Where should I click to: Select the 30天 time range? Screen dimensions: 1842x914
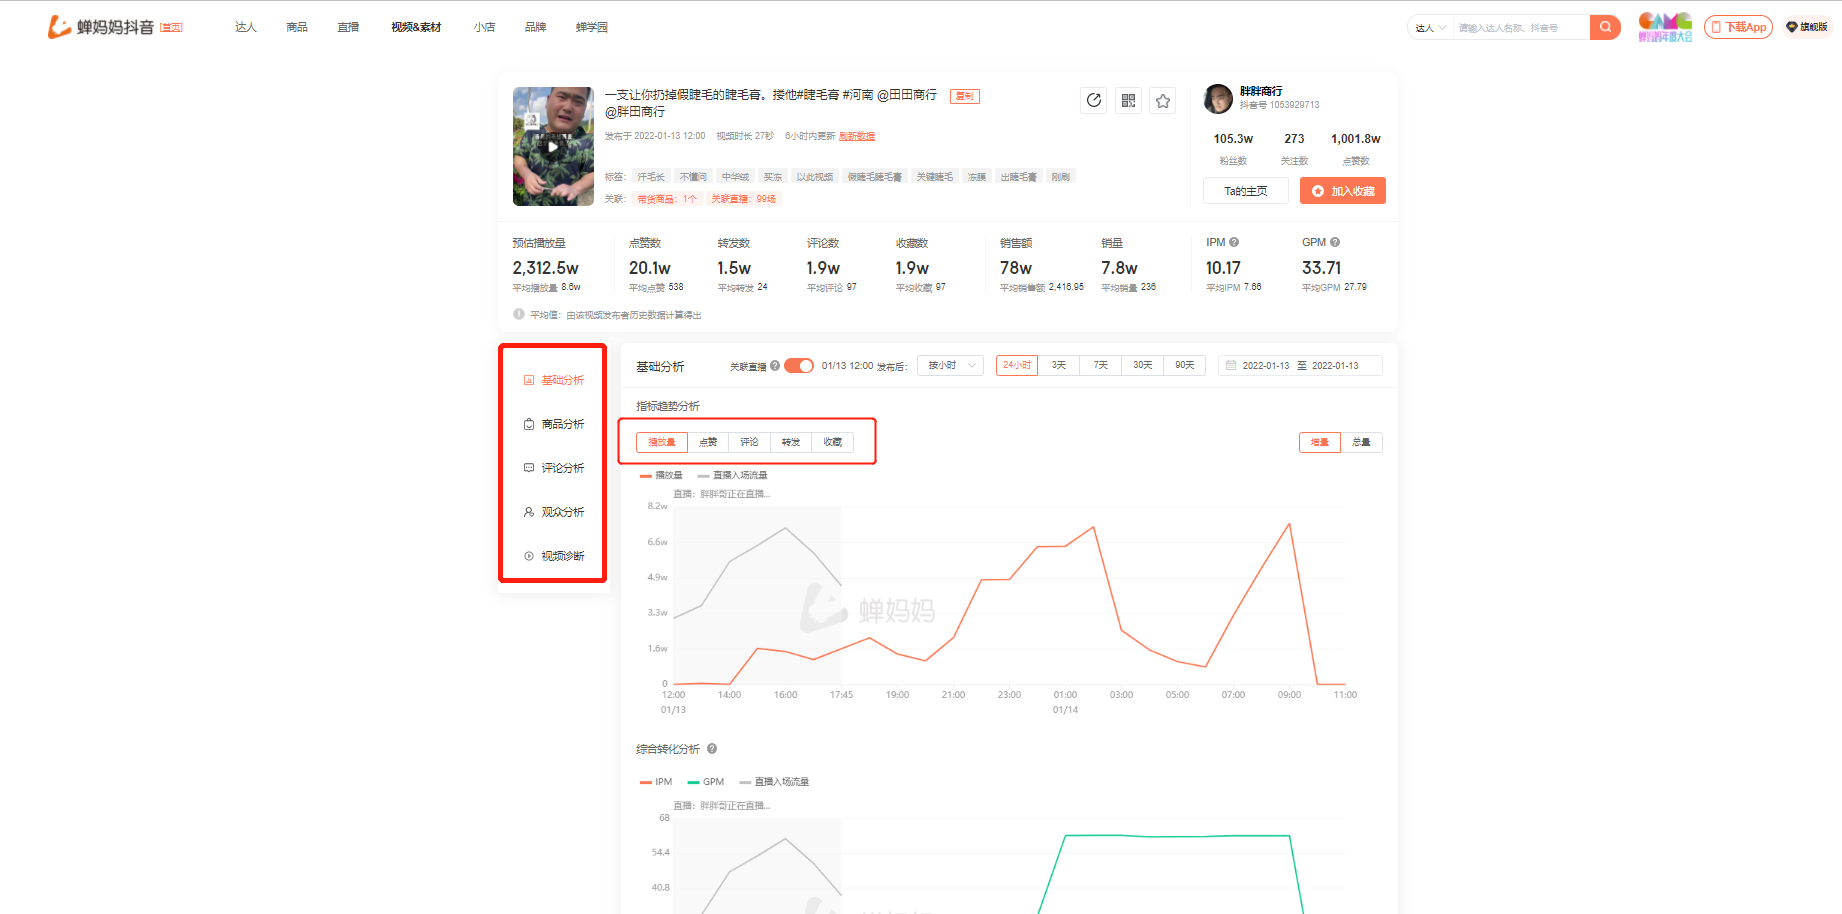pyautogui.click(x=1143, y=366)
